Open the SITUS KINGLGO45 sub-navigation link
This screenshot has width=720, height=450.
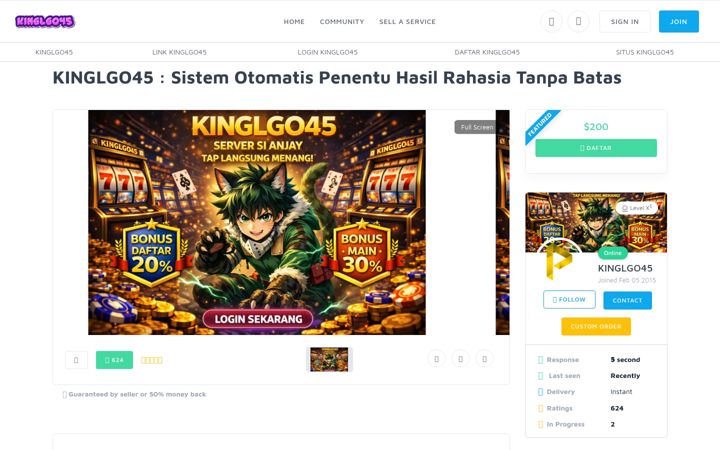(645, 52)
